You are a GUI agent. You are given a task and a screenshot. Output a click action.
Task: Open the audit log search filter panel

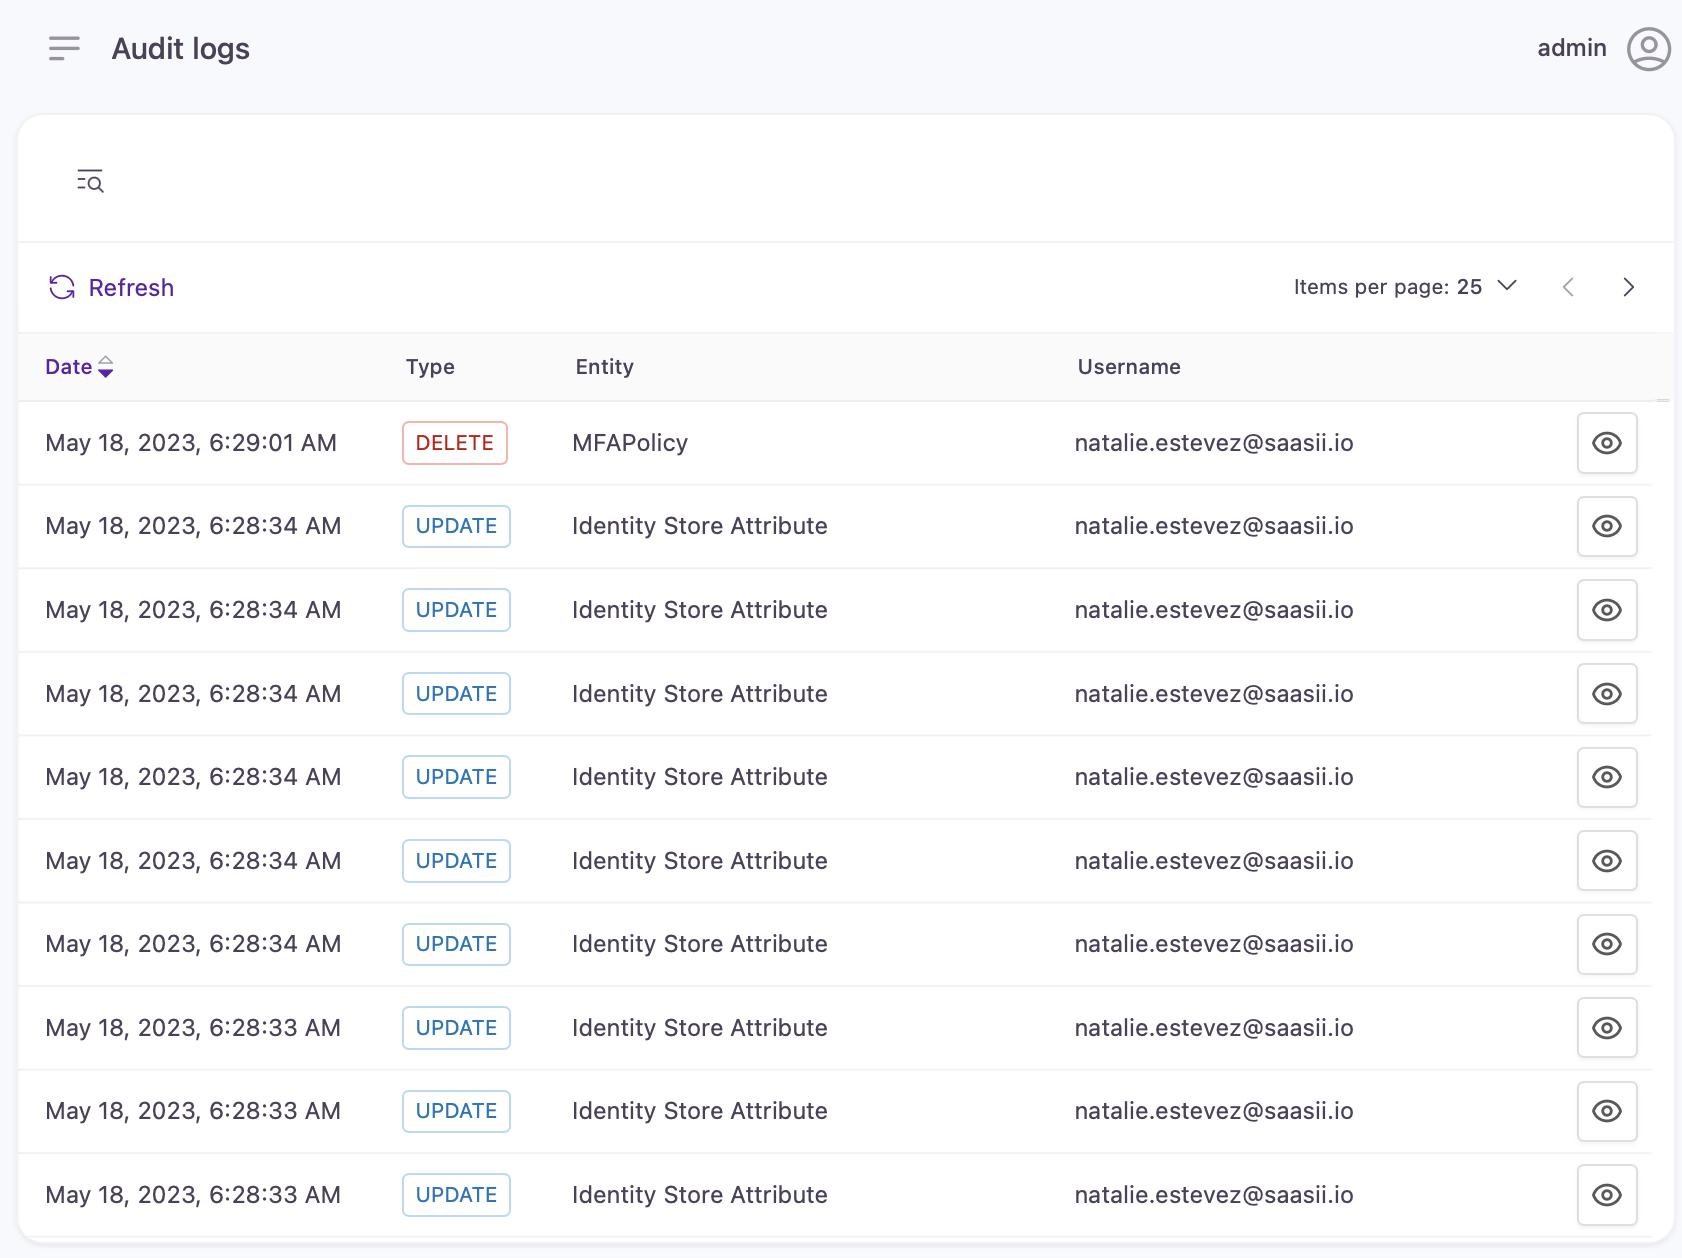pos(90,181)
